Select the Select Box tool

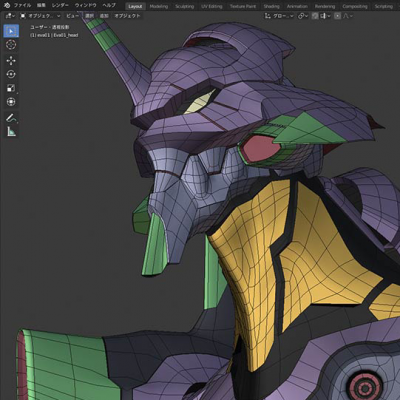11,31
